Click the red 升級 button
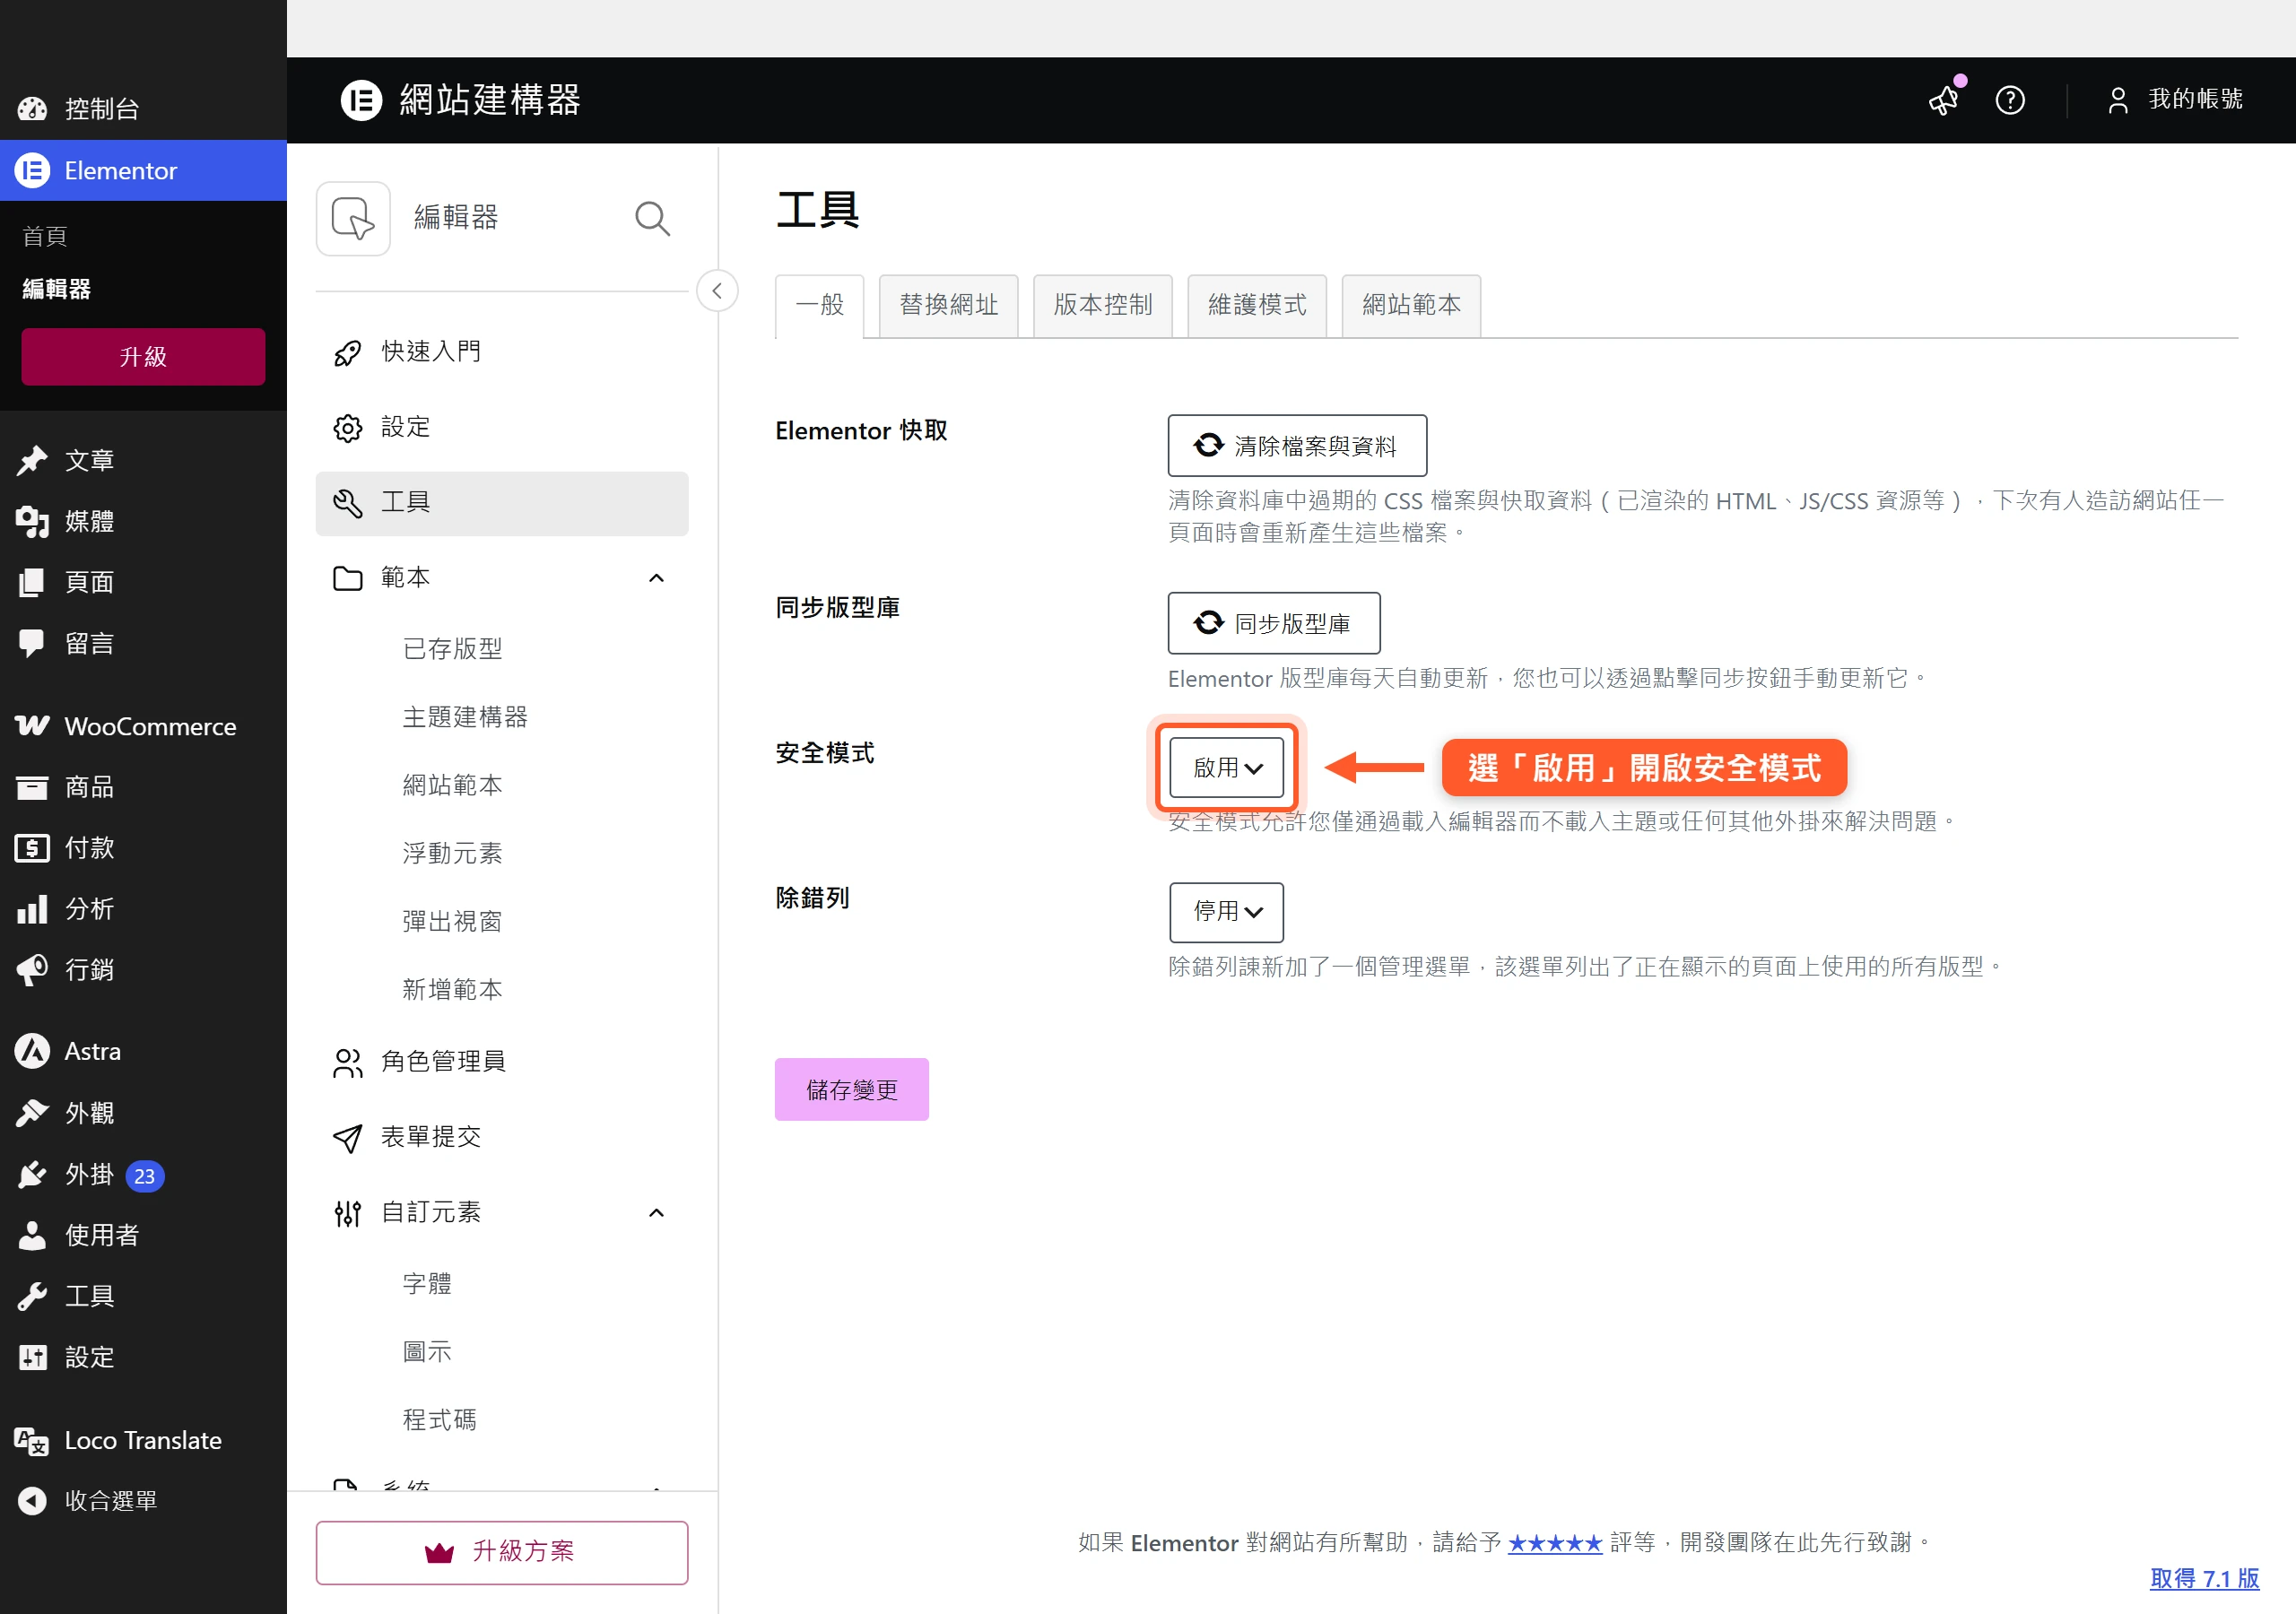This screenshot has width=2296, height=1614. point(143,357)
